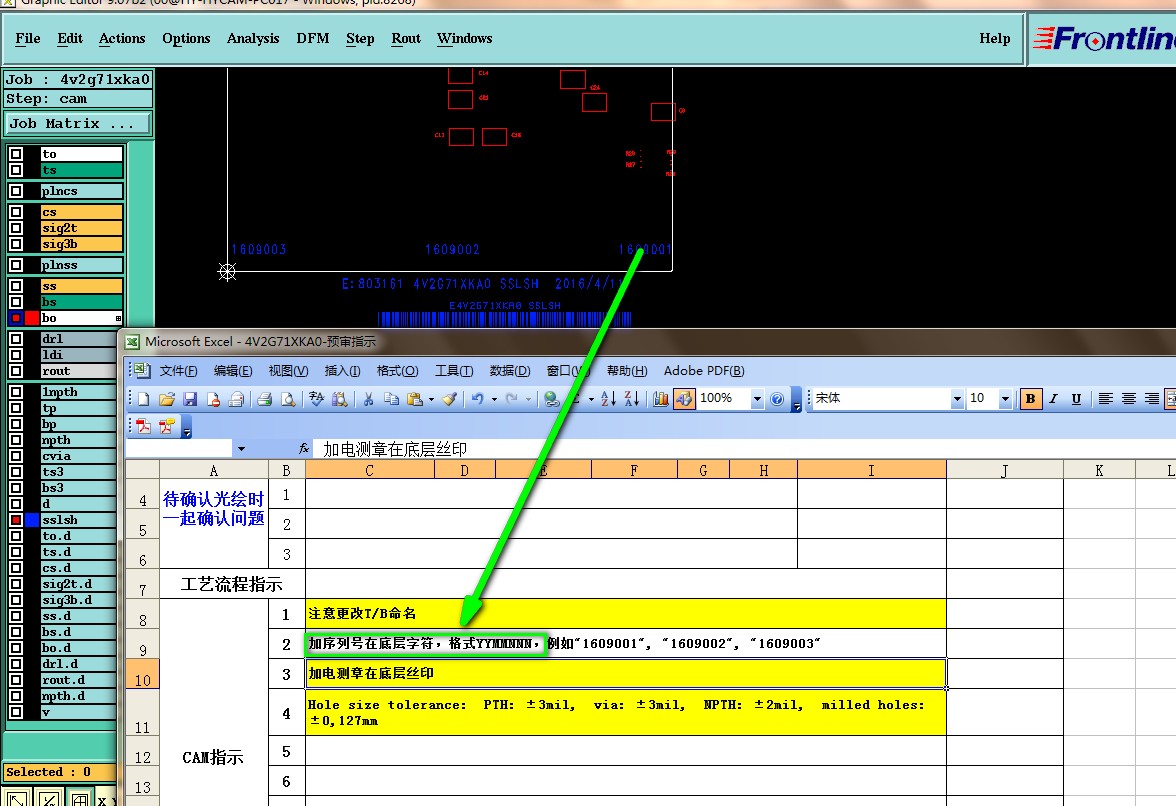This screenshot has height=806, width=1176.
Task: Toggle the checkbox for layer 'drl'
Action: pyautogui.click(x=16, y=338)
